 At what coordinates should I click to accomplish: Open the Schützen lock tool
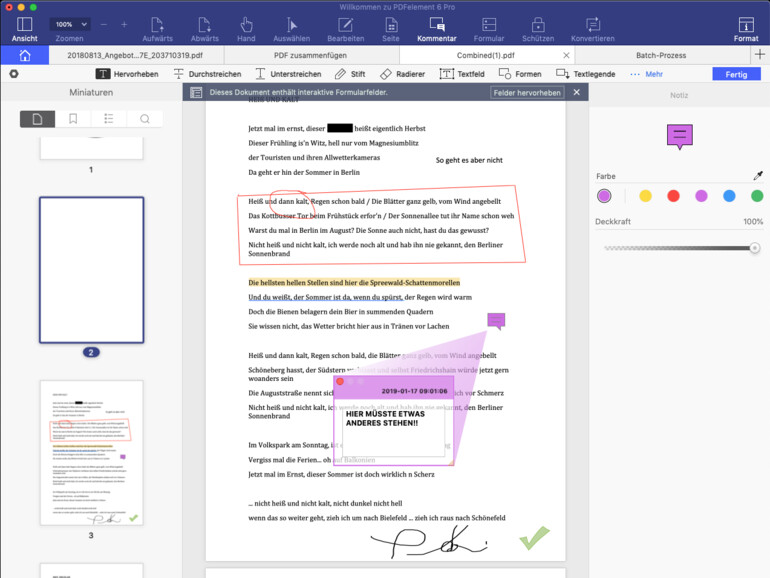(x=538, y=27)
